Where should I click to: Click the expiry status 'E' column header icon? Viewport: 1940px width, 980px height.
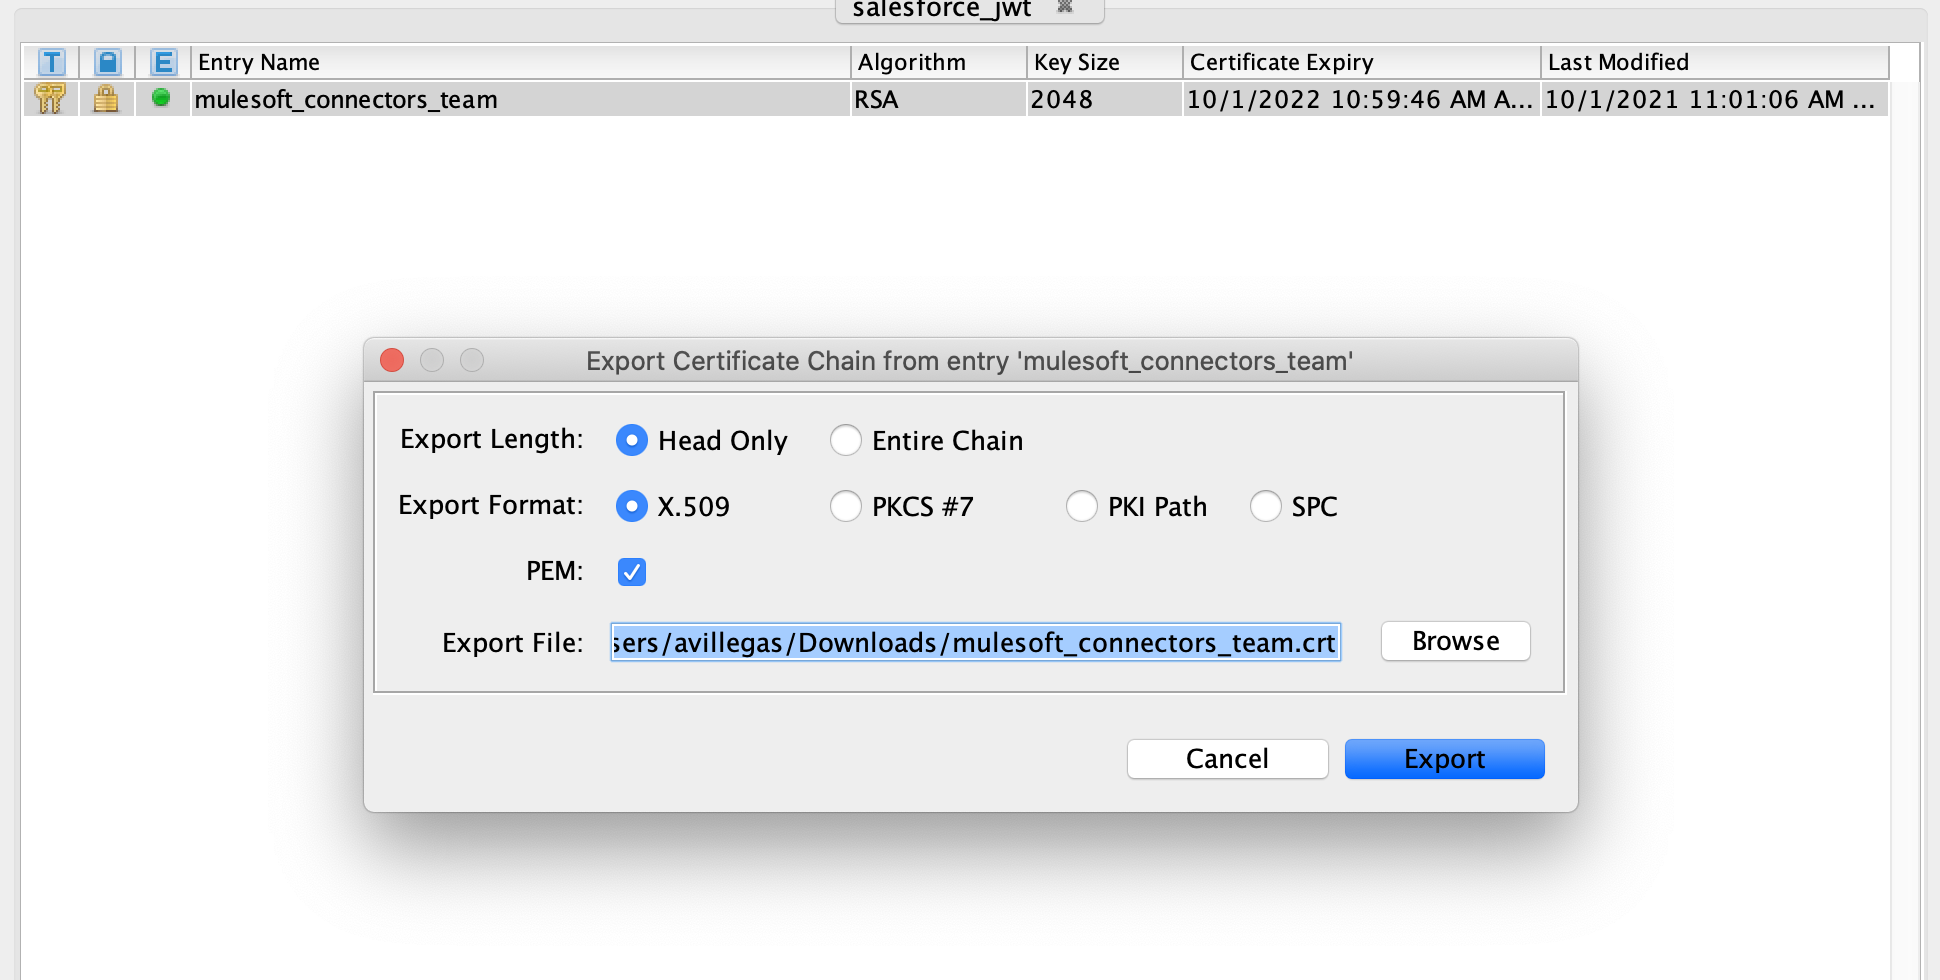pyautogui.click(x=163, y=62)
